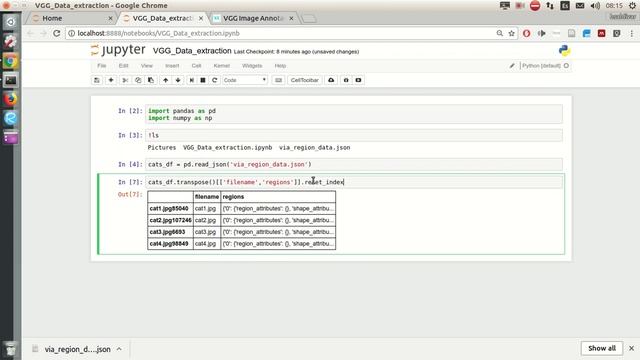Open the Edit menu in Jupyter
640x360 pixels.
[x=123, y=66]
